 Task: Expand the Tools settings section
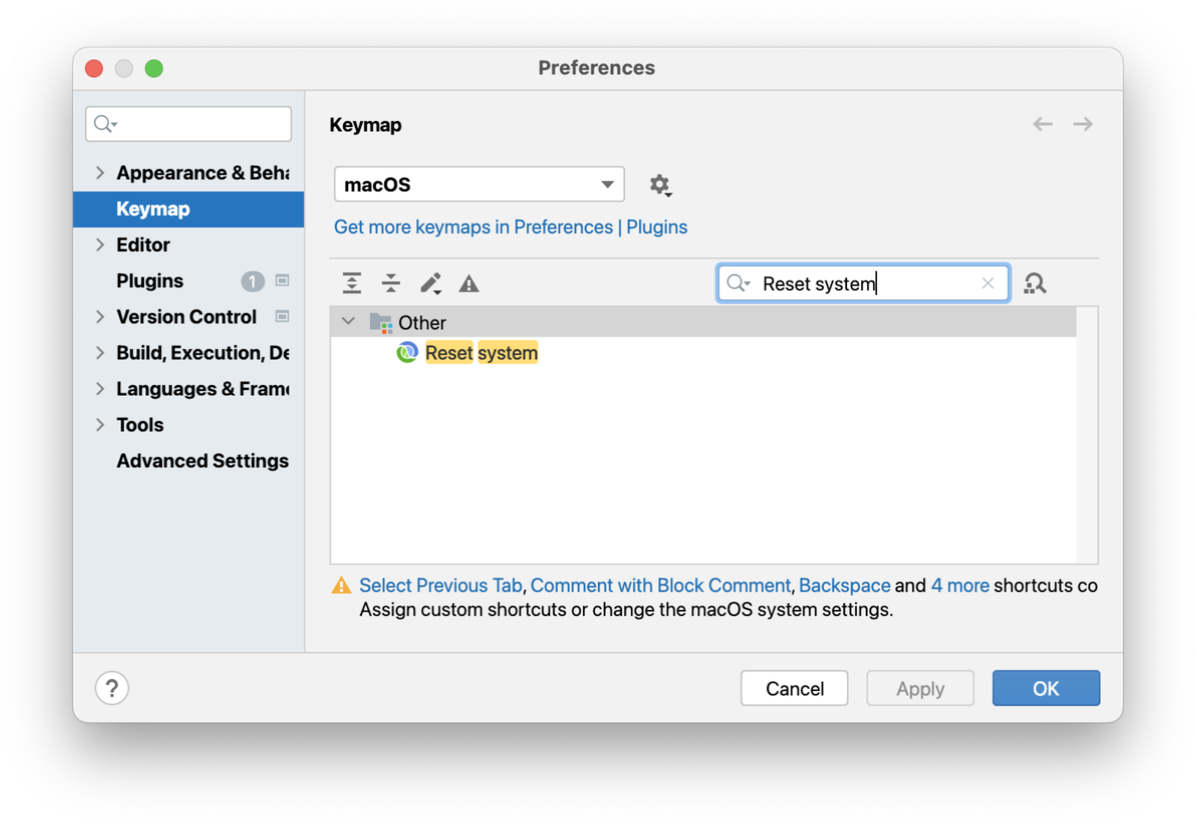click(x=100, y=425)
